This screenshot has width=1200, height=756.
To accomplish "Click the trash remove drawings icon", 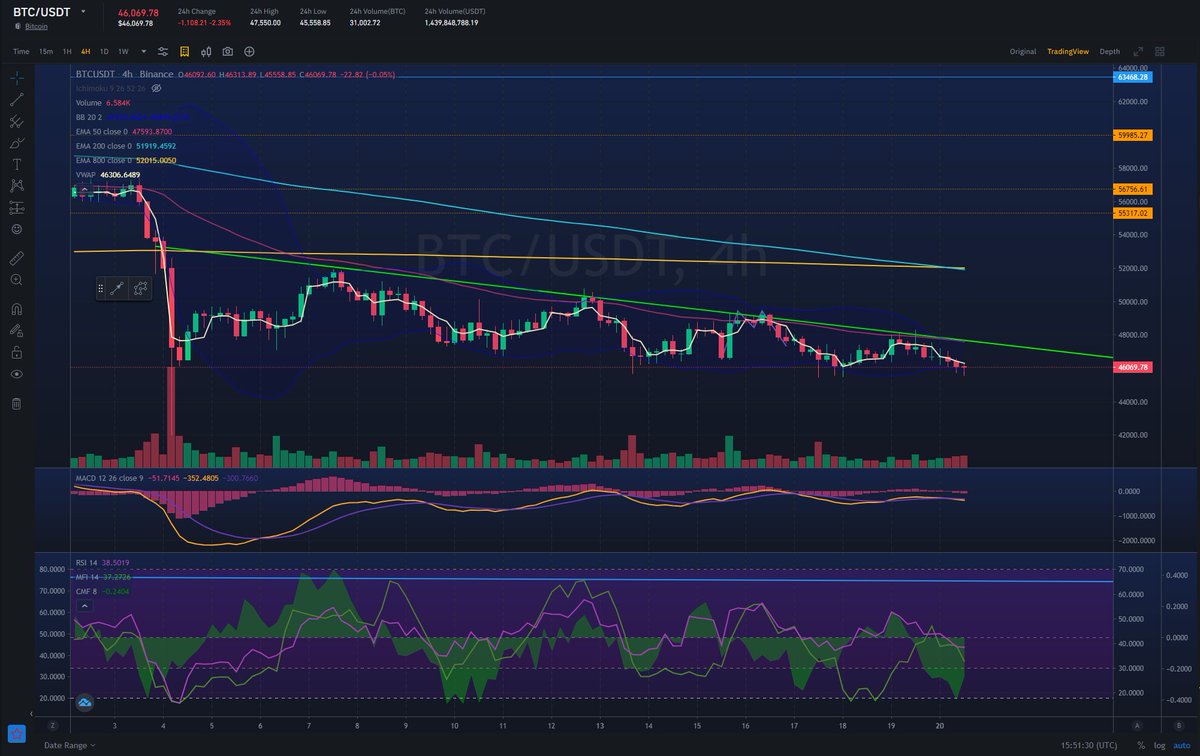I will tap(16, 403).
